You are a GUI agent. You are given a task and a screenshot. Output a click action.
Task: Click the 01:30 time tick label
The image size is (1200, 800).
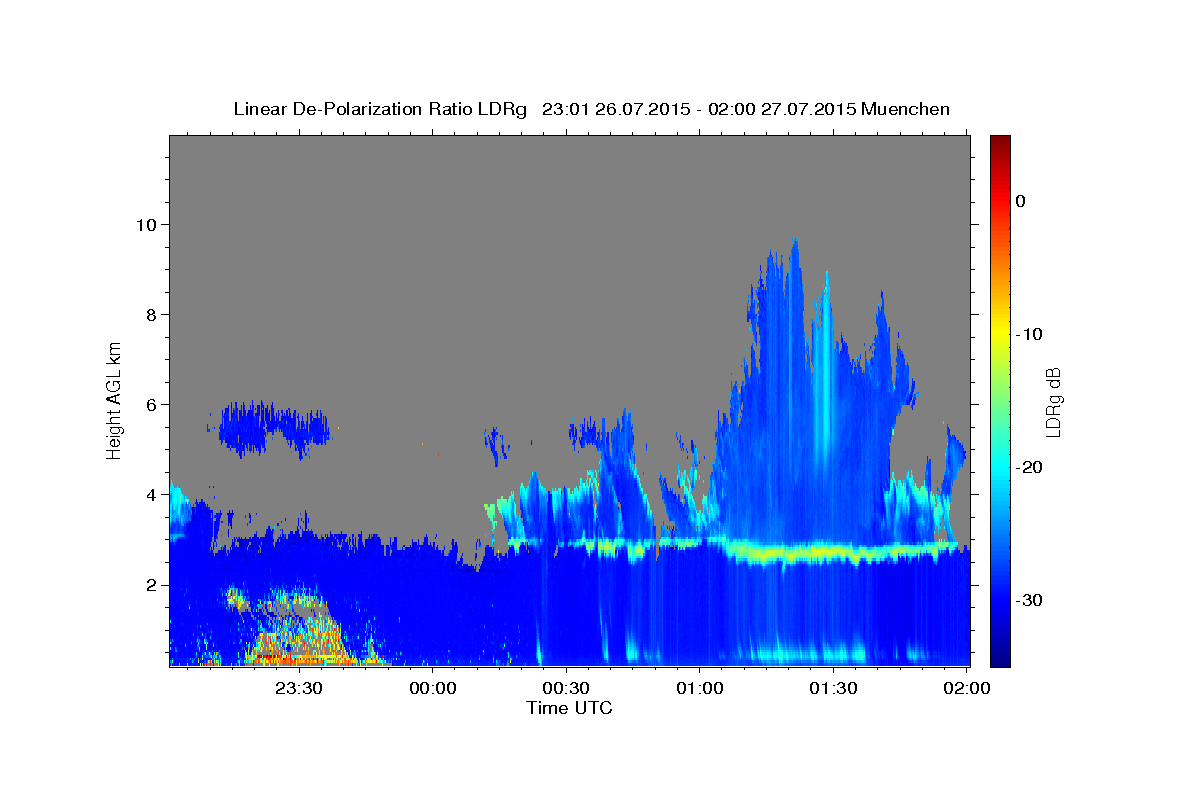point(833,688)
